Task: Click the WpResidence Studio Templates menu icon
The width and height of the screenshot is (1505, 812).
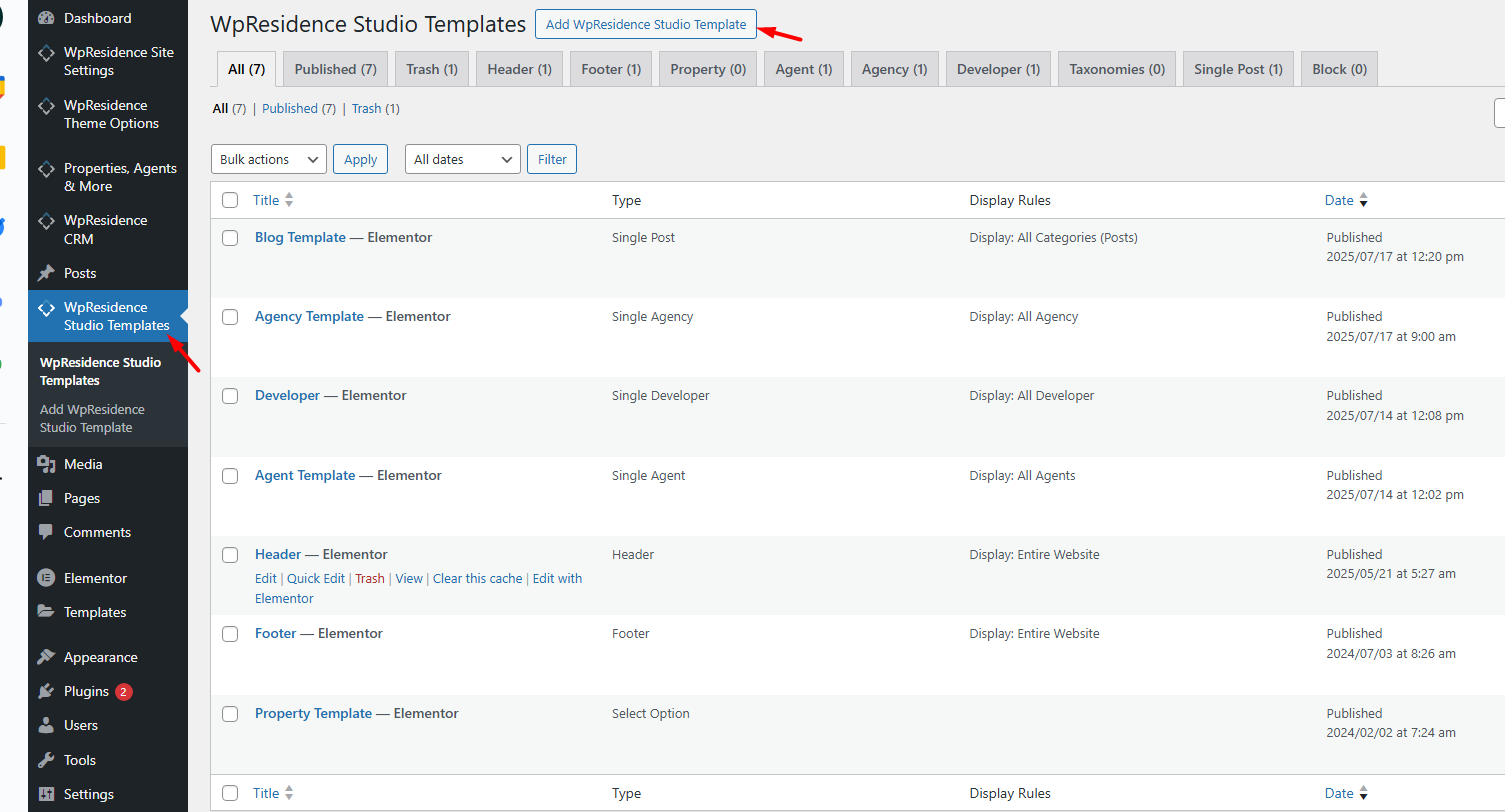Action: click(x=46, y=308)
